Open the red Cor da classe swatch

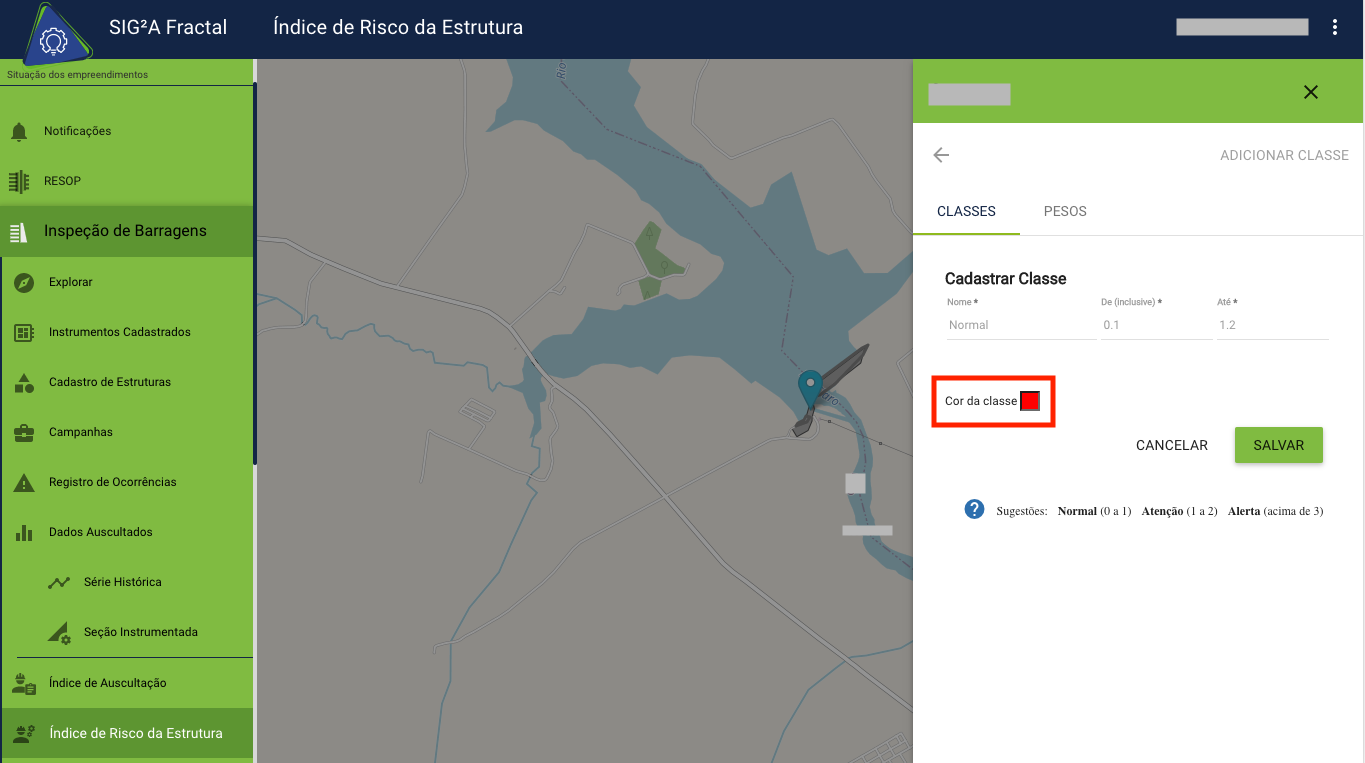1030,401
